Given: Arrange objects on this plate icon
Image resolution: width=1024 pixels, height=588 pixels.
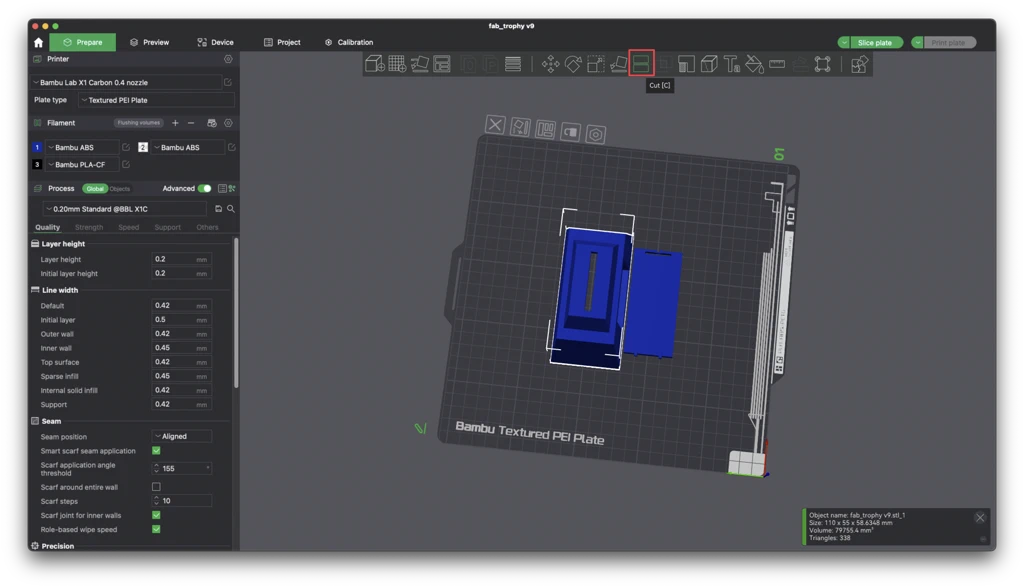Looking at the screenshot, I should pos(545,129).
